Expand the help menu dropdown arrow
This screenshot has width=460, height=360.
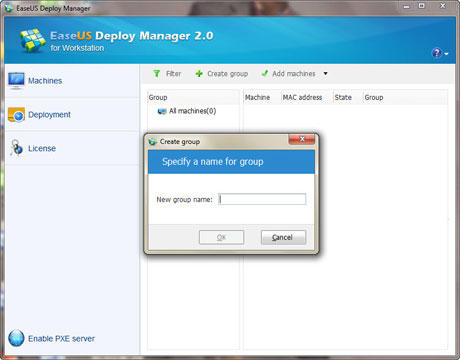446,53
